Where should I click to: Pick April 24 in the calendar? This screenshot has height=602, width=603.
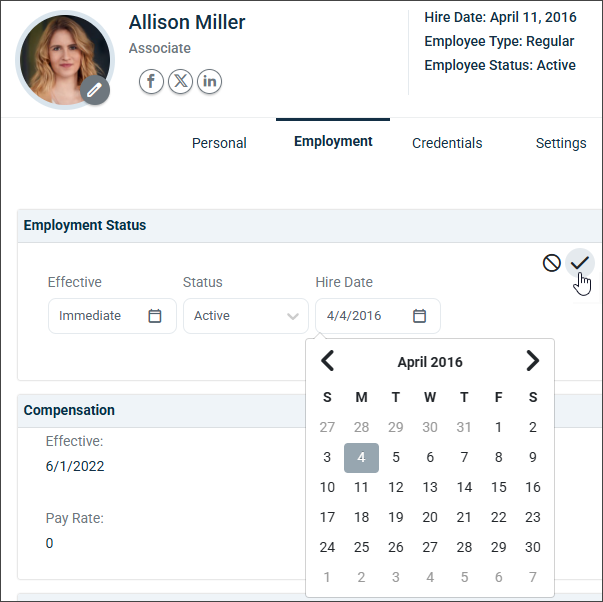click(x=327, y=547)
